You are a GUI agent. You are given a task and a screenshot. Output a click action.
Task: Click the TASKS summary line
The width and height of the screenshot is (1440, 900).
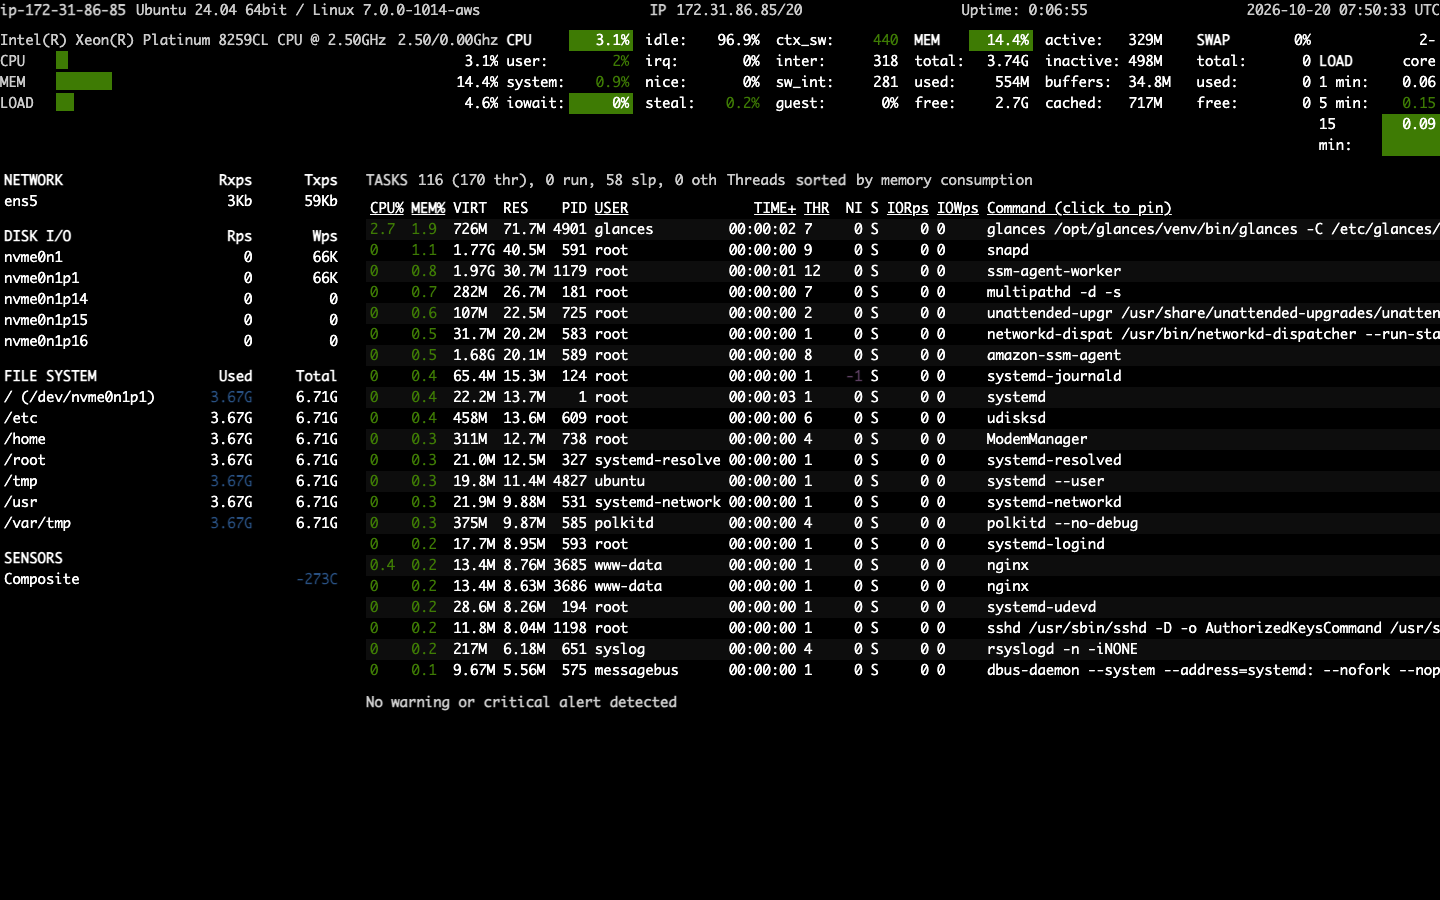point(699,180)
